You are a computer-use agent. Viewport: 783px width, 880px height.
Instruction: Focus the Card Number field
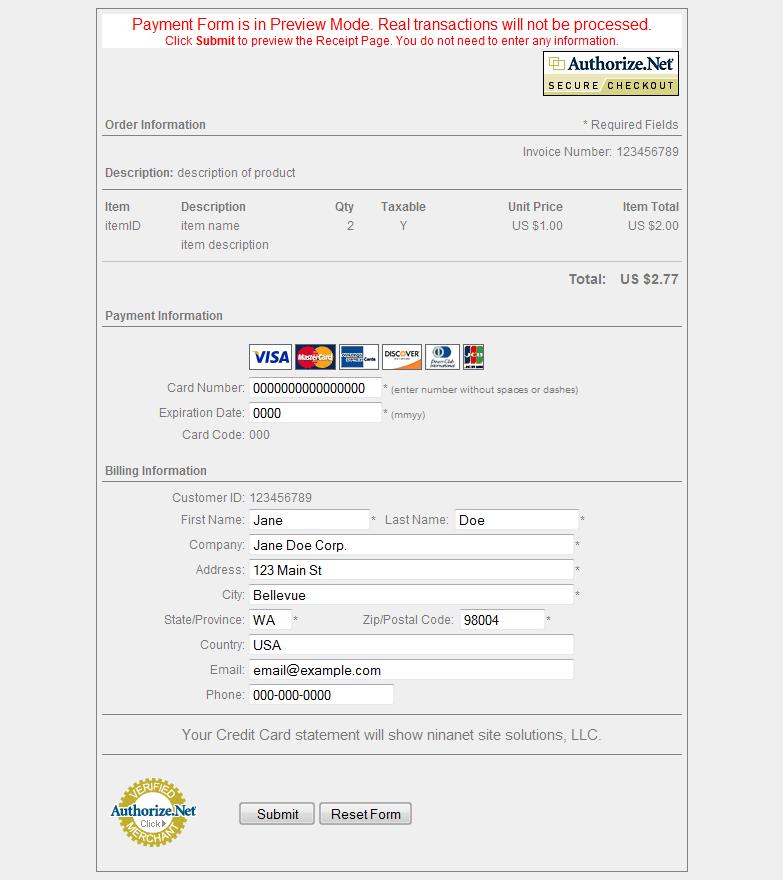pyautogui.click(x=315, y=388)
